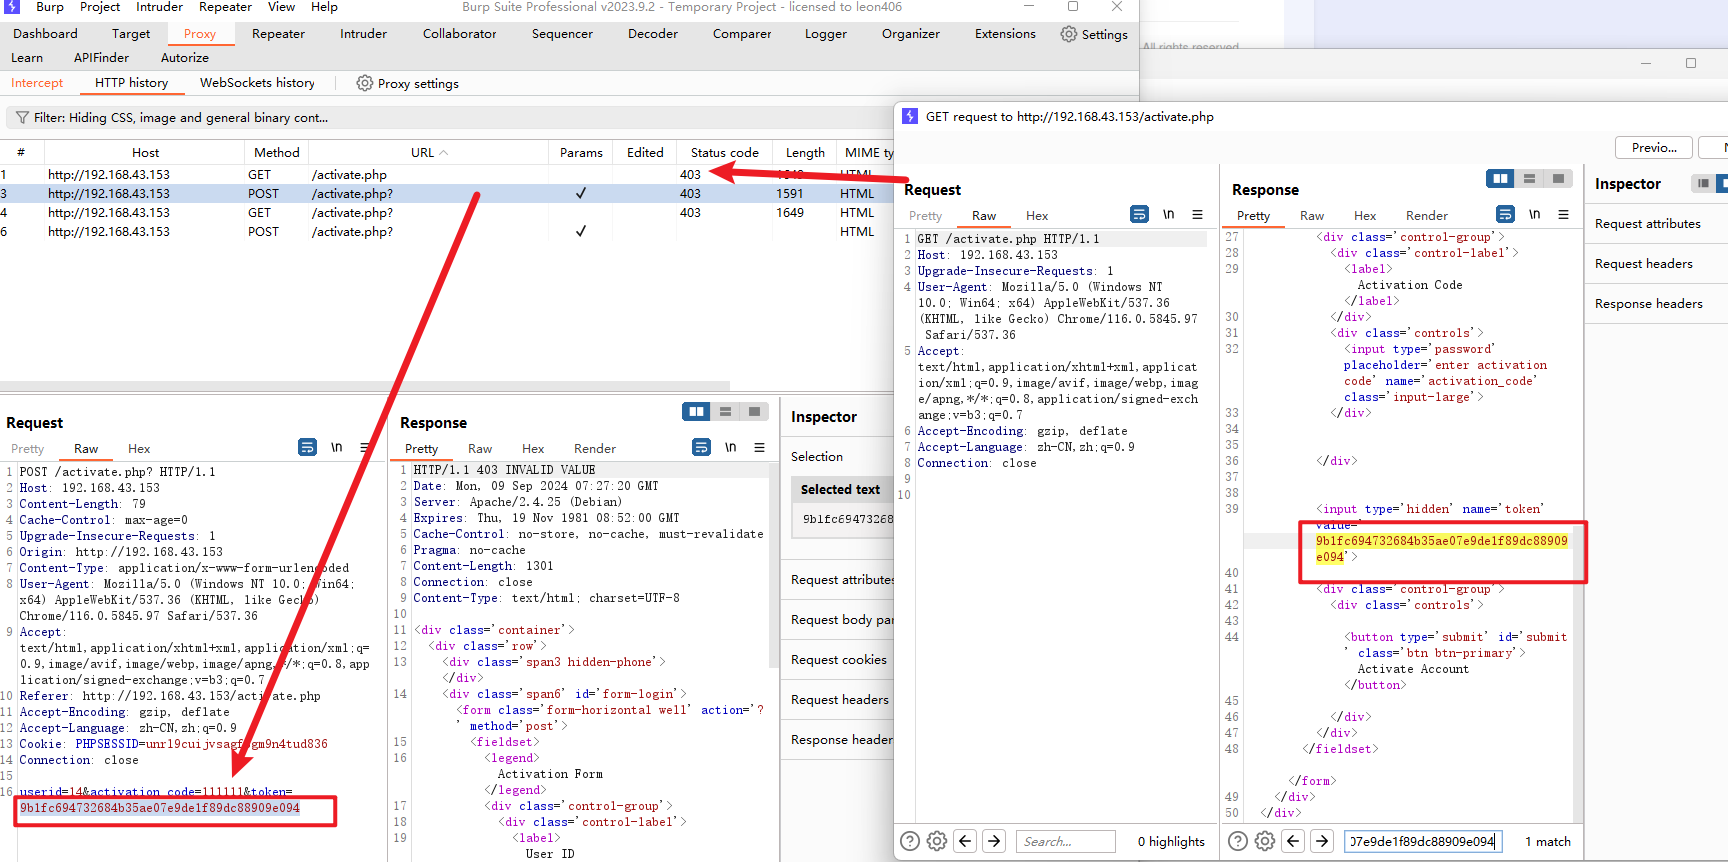Screen dimensions: 1728x862
Task: Toggle word wrap in main Response panel
Action: pyautogui.click(x=701, y=447)
